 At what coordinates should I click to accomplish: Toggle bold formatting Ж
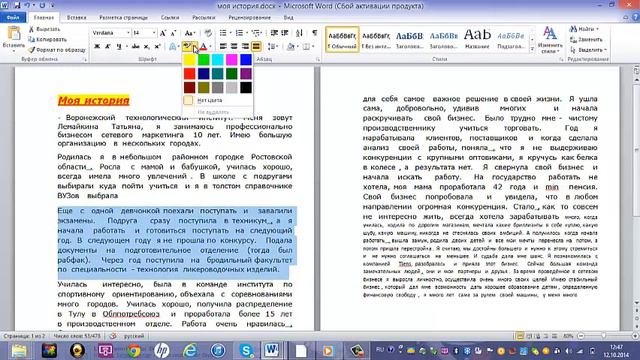click(97, 47)
